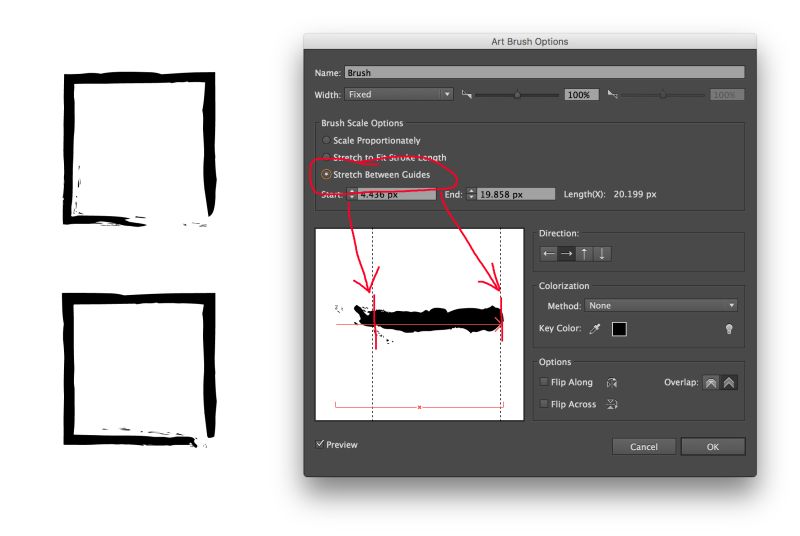Click the Start px value field
The height and width of the screenshot is (536, 800).
[396, 194]
